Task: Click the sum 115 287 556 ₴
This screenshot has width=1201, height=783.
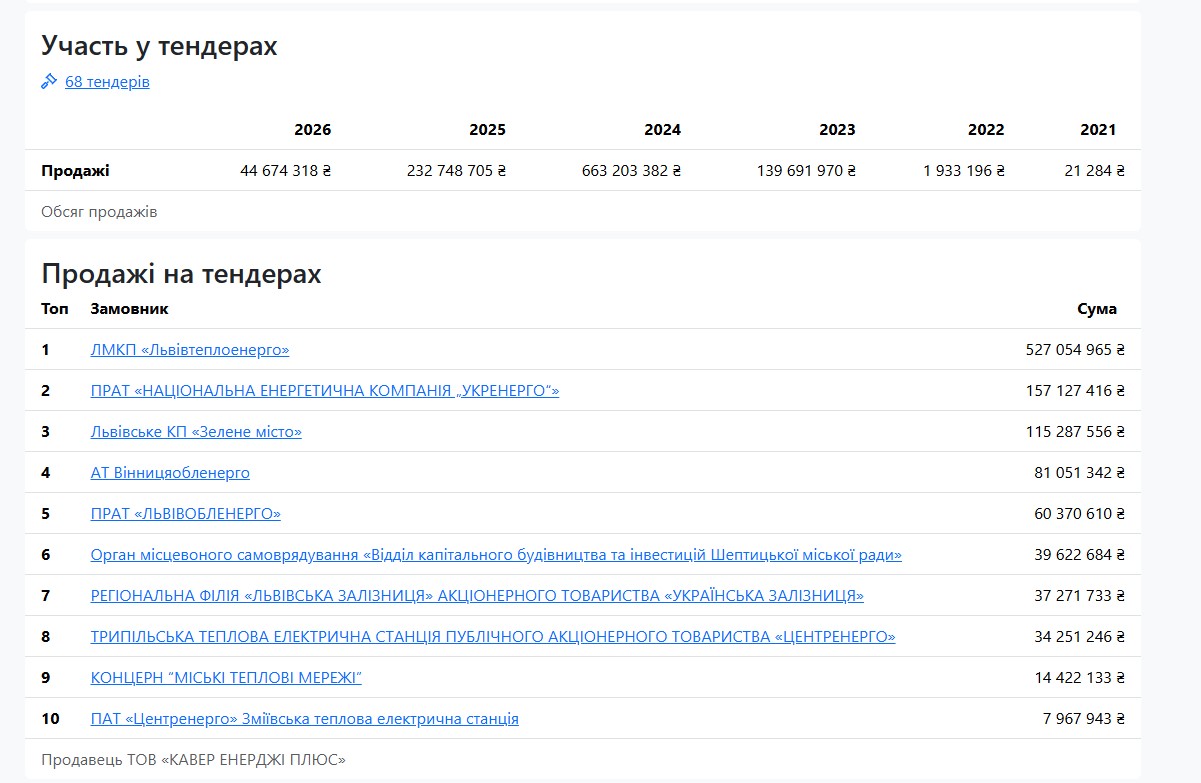Action: [1075, 432]
